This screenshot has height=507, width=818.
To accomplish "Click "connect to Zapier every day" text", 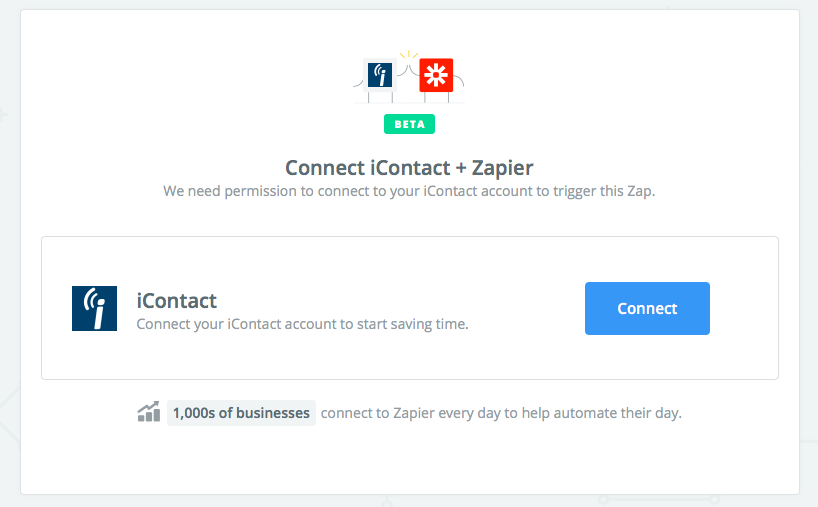I will (x=411, y=413).
